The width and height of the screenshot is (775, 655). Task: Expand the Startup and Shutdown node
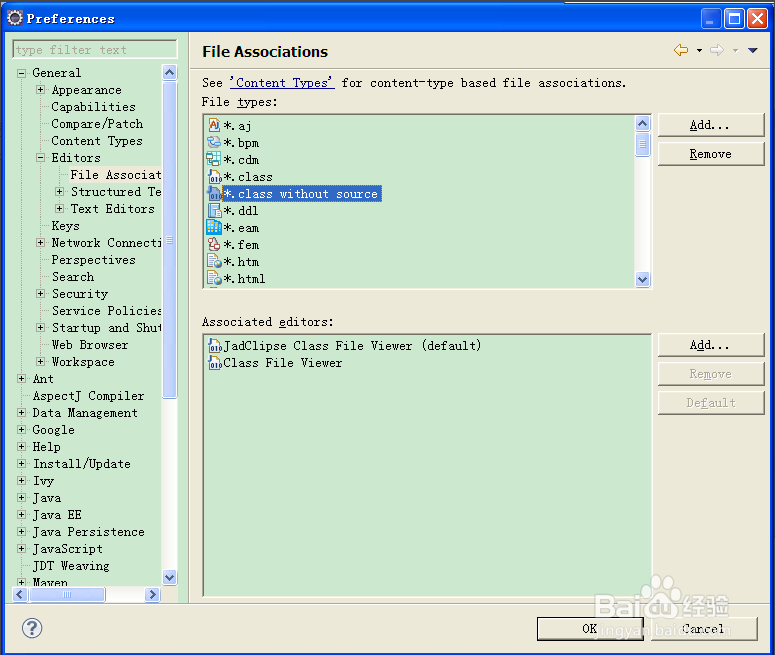(41, 327)
